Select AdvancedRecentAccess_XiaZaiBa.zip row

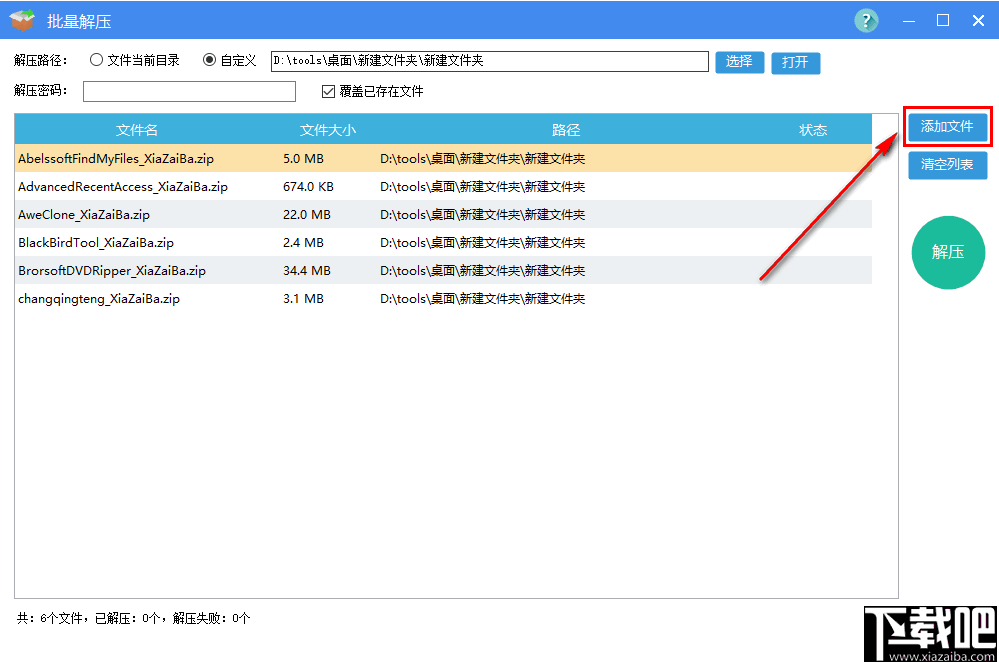point(443,187)
